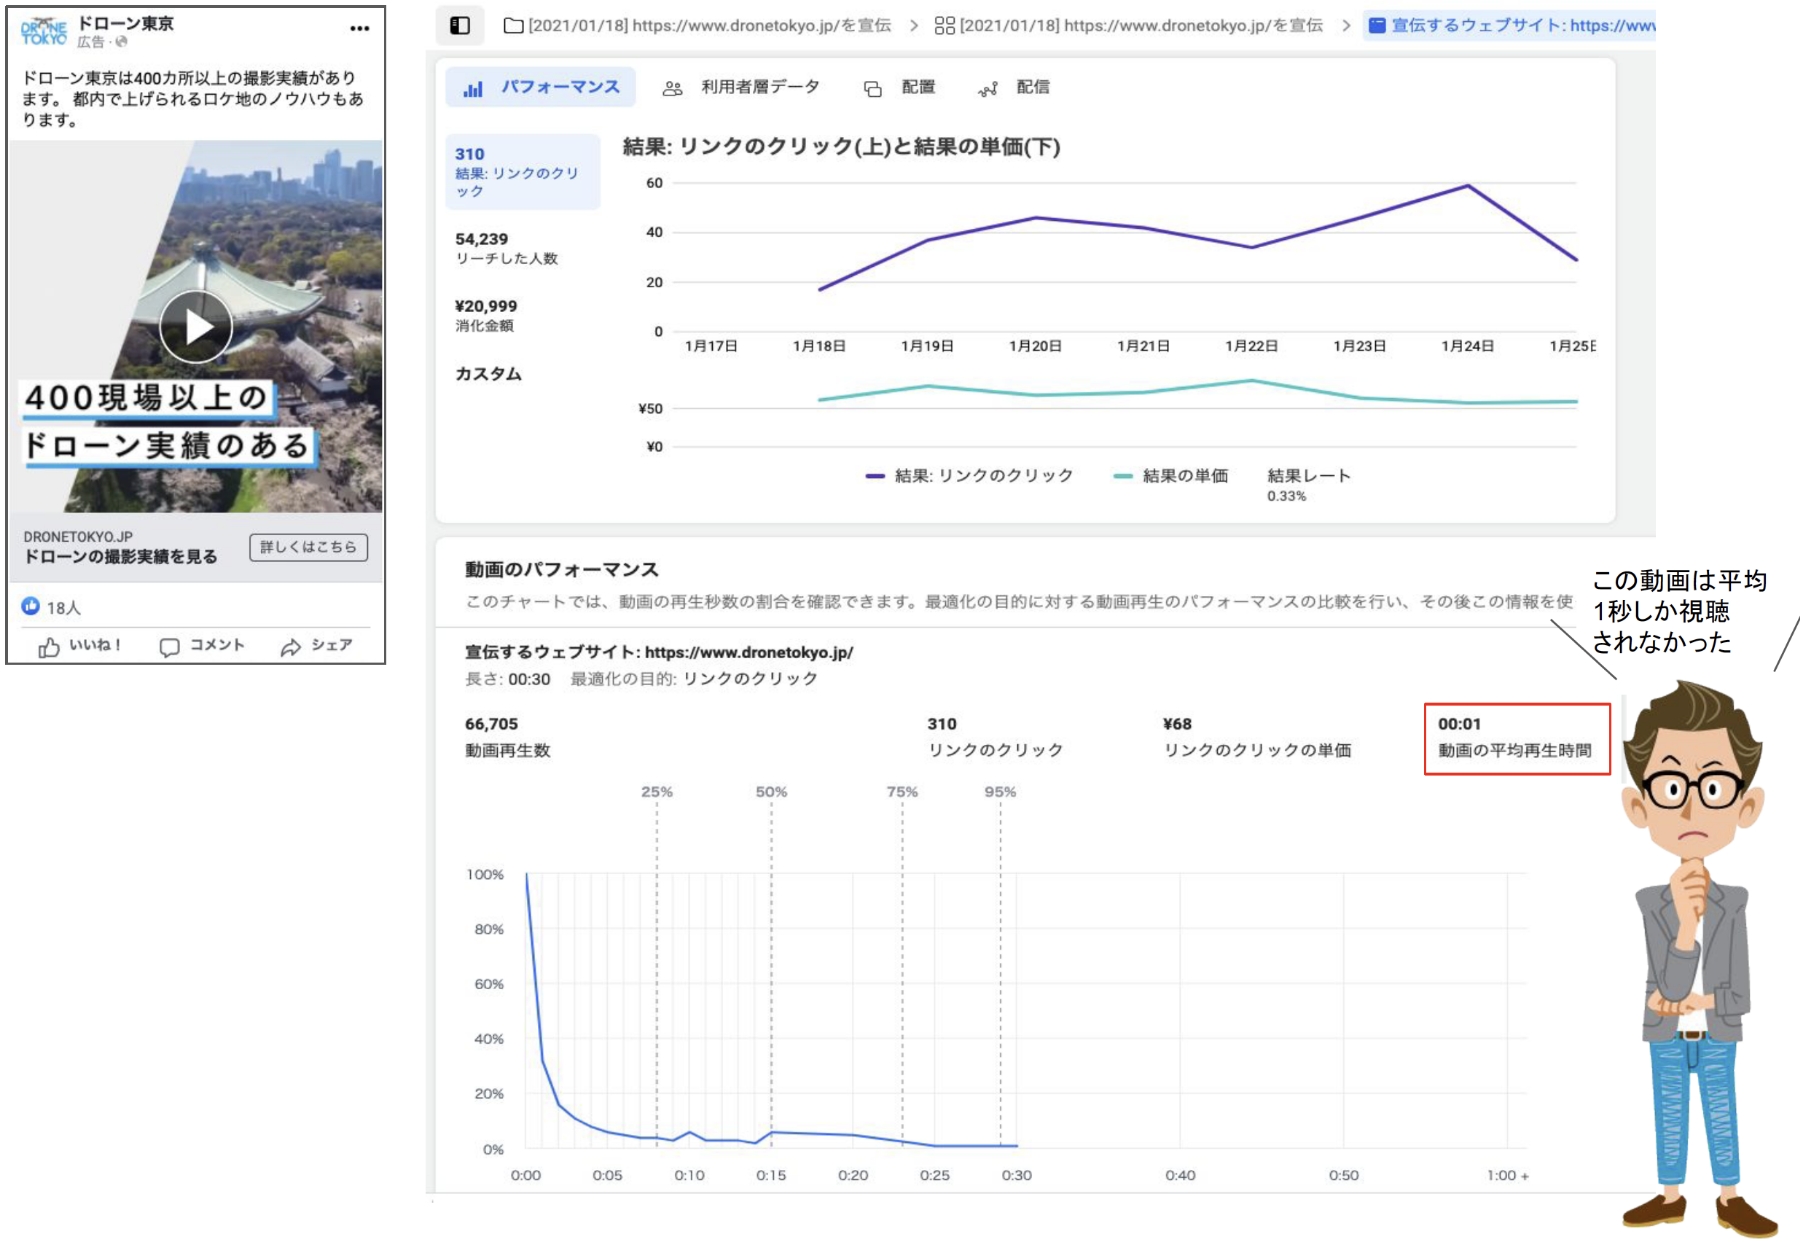
Task: Click the 結果レート 0.33% text
Action: [1309, 485]
